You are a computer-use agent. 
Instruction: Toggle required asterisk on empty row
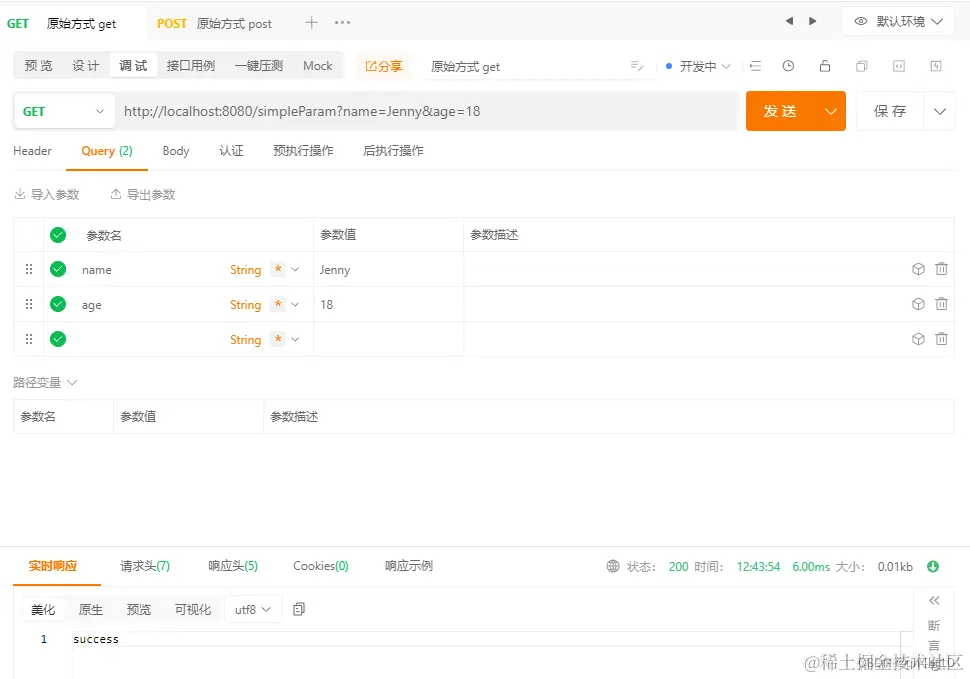278,339
